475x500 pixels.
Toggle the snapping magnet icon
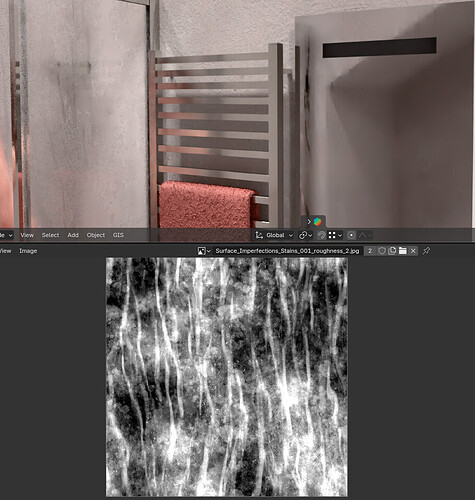click(x=321, y=235)
